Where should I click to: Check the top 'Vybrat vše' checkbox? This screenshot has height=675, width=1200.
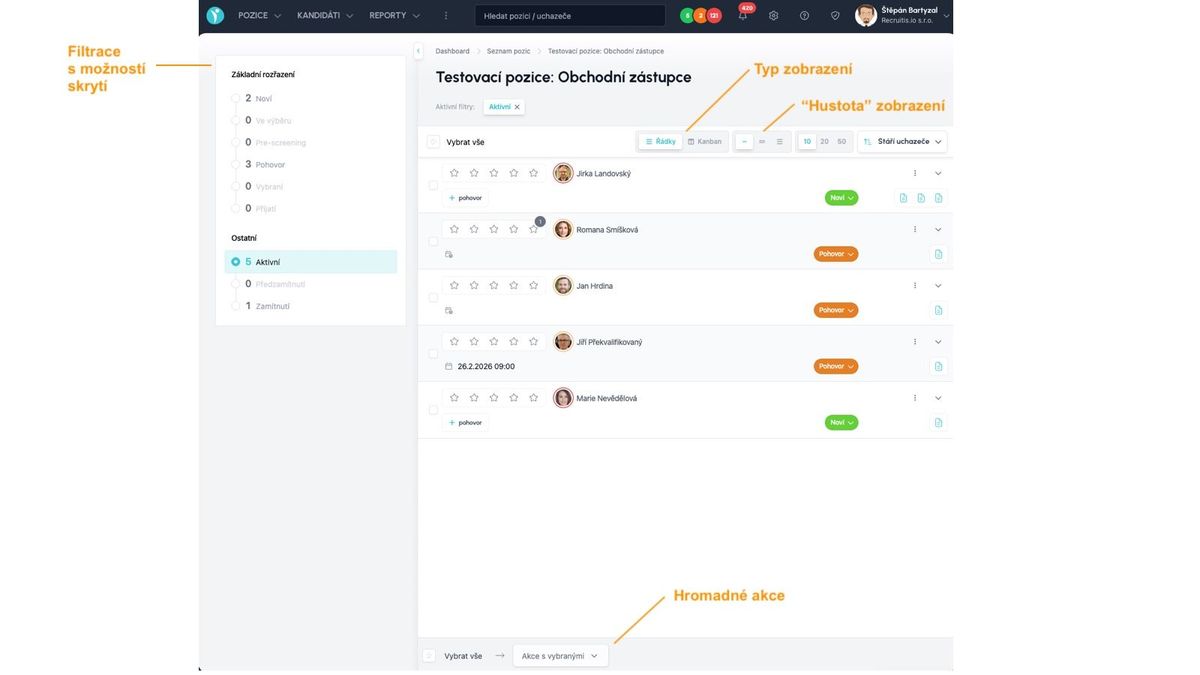click(x=433, y=142)
